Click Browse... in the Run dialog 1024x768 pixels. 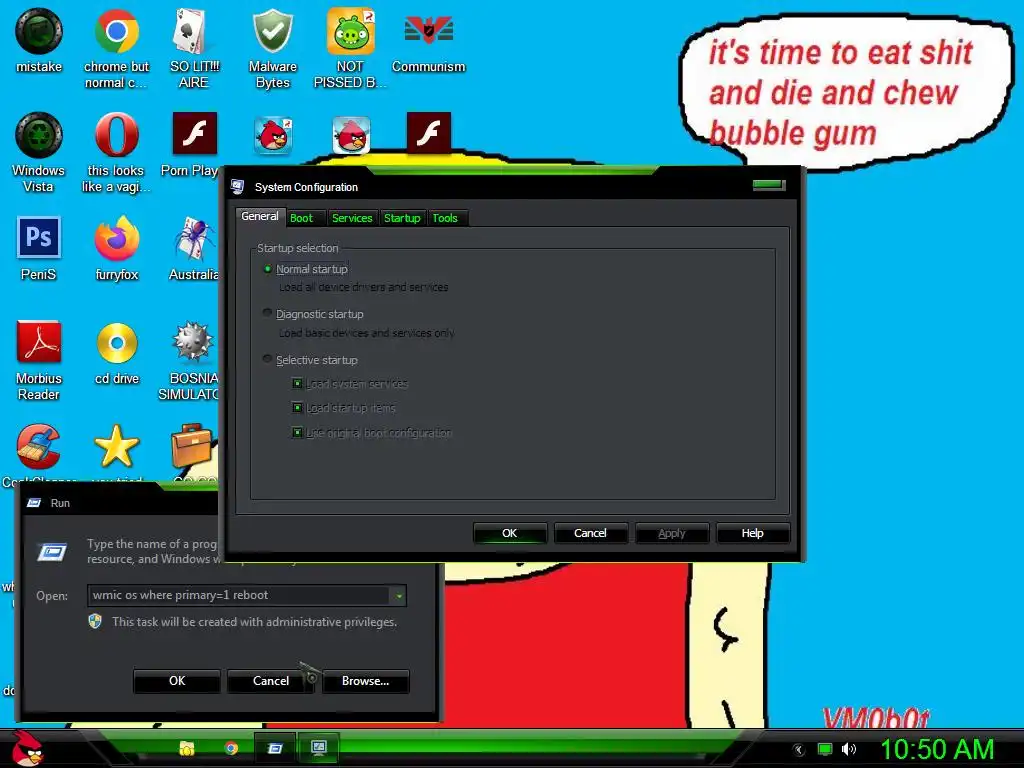(x=366, y=680)
